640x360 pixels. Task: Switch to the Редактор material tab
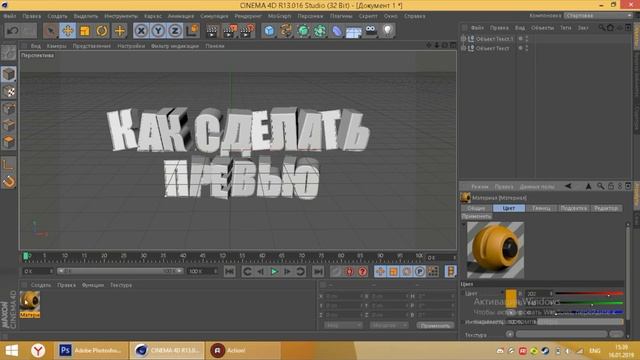tap(606, 208)
